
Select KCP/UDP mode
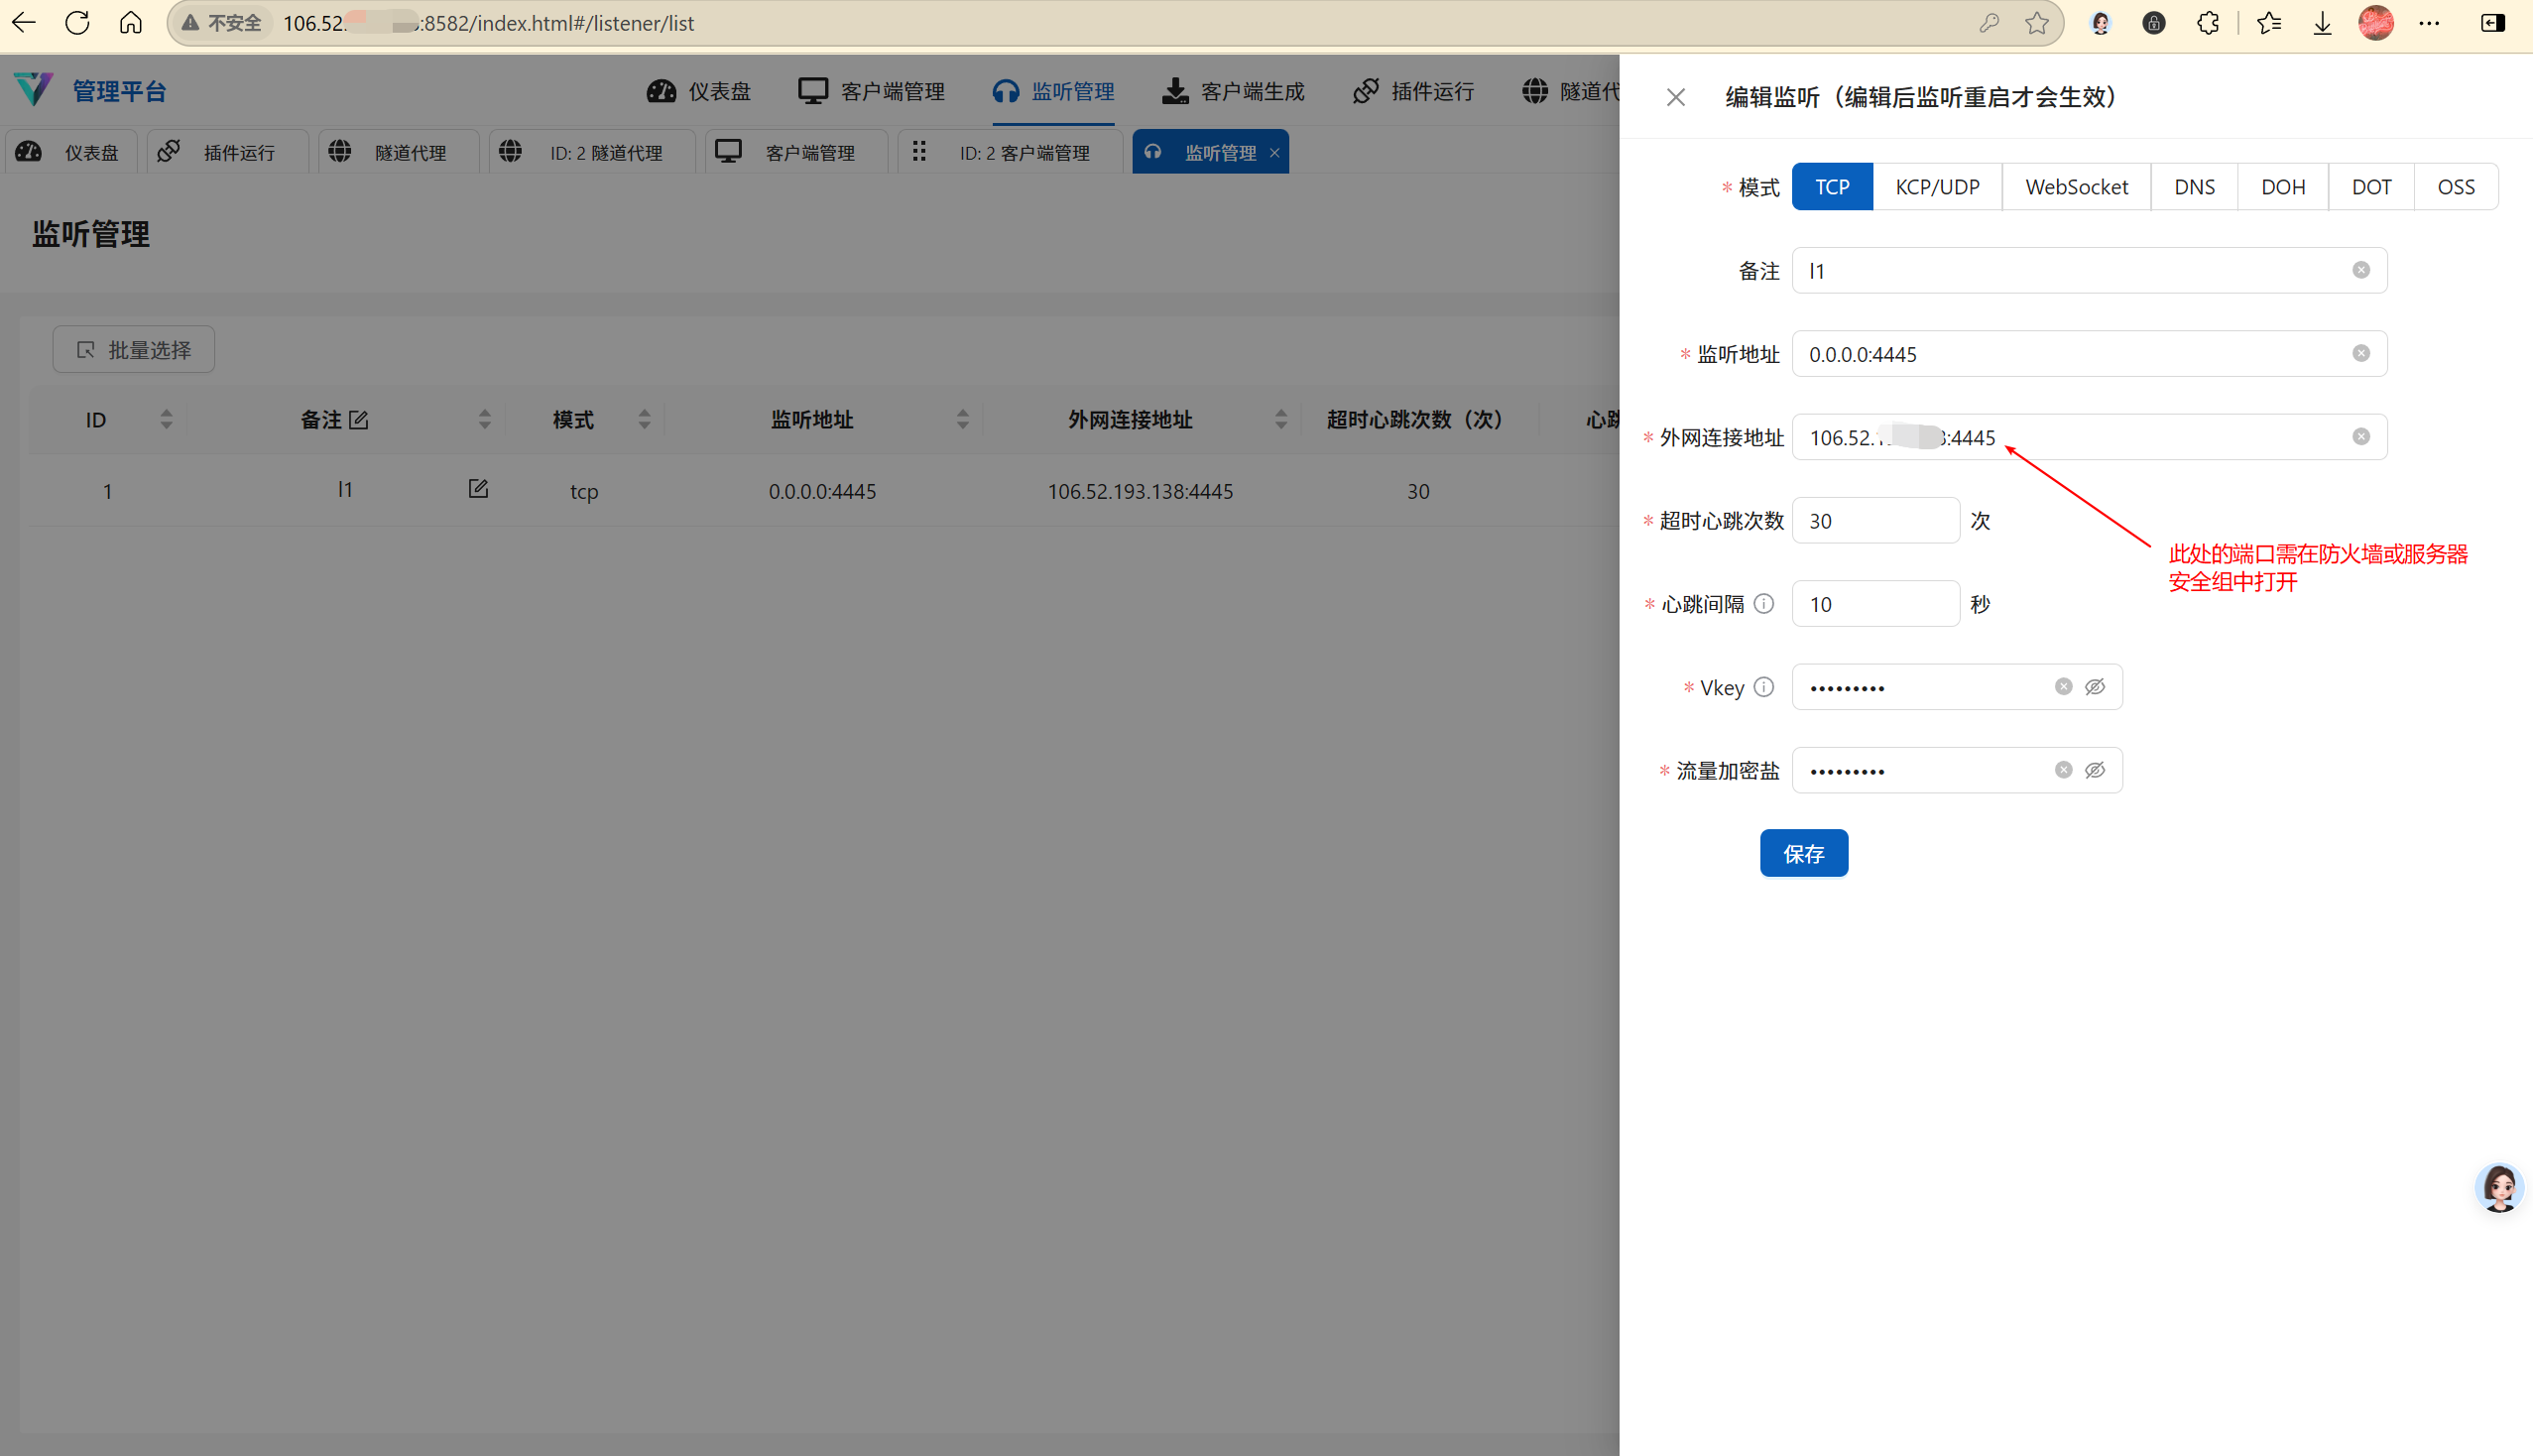[1937, 187]
